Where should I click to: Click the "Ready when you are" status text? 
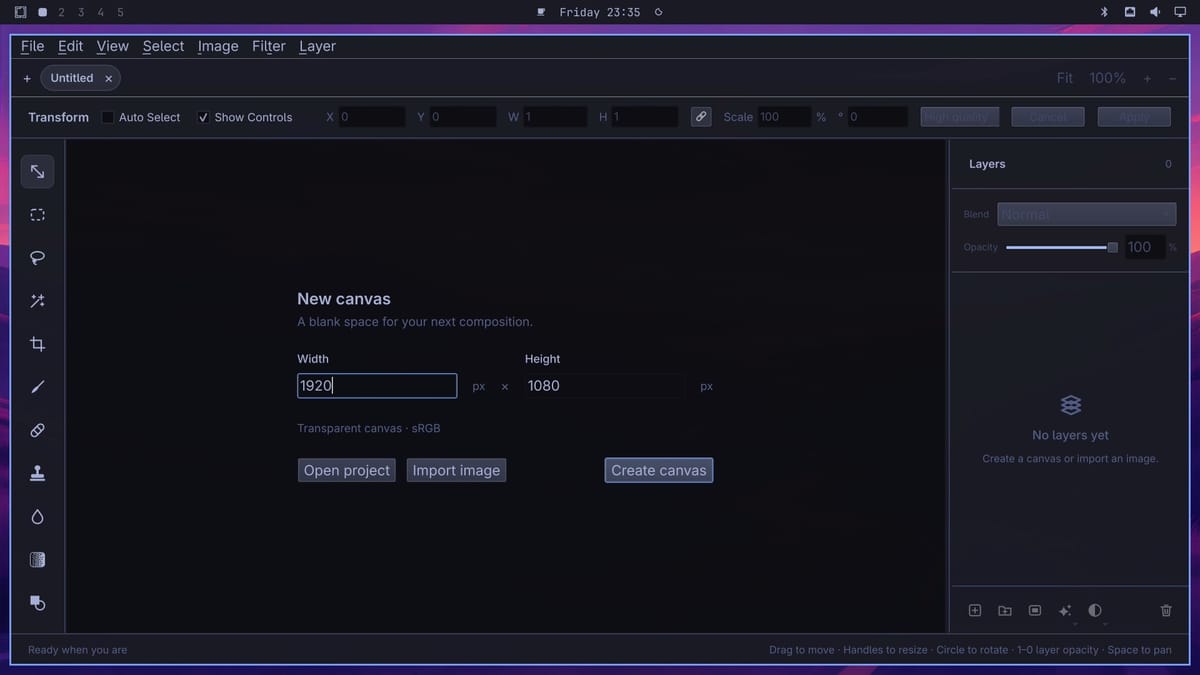(x=78, y=650)
